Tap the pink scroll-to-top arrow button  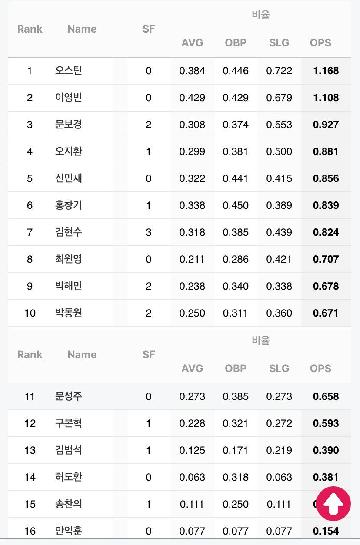coord(333,503)
